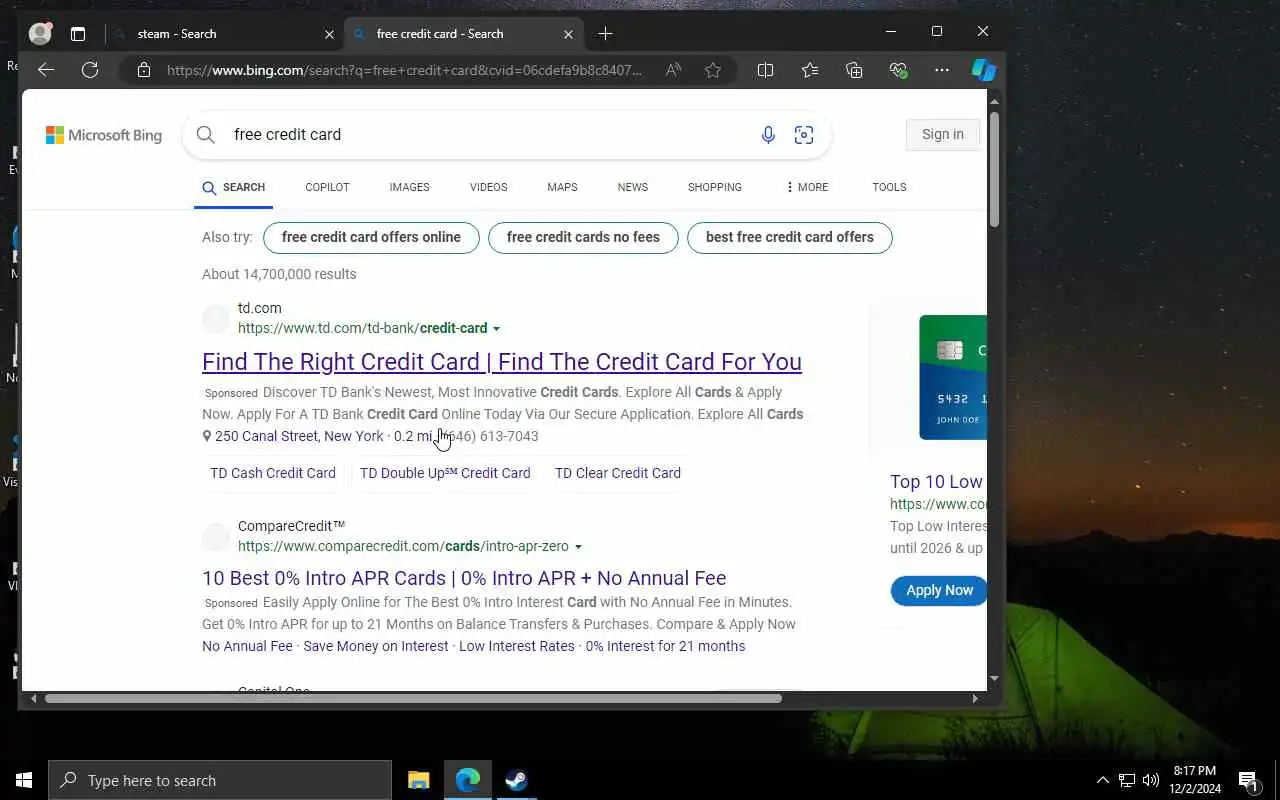
Task: Open the Windows Start menu
Action: [24, 780]
